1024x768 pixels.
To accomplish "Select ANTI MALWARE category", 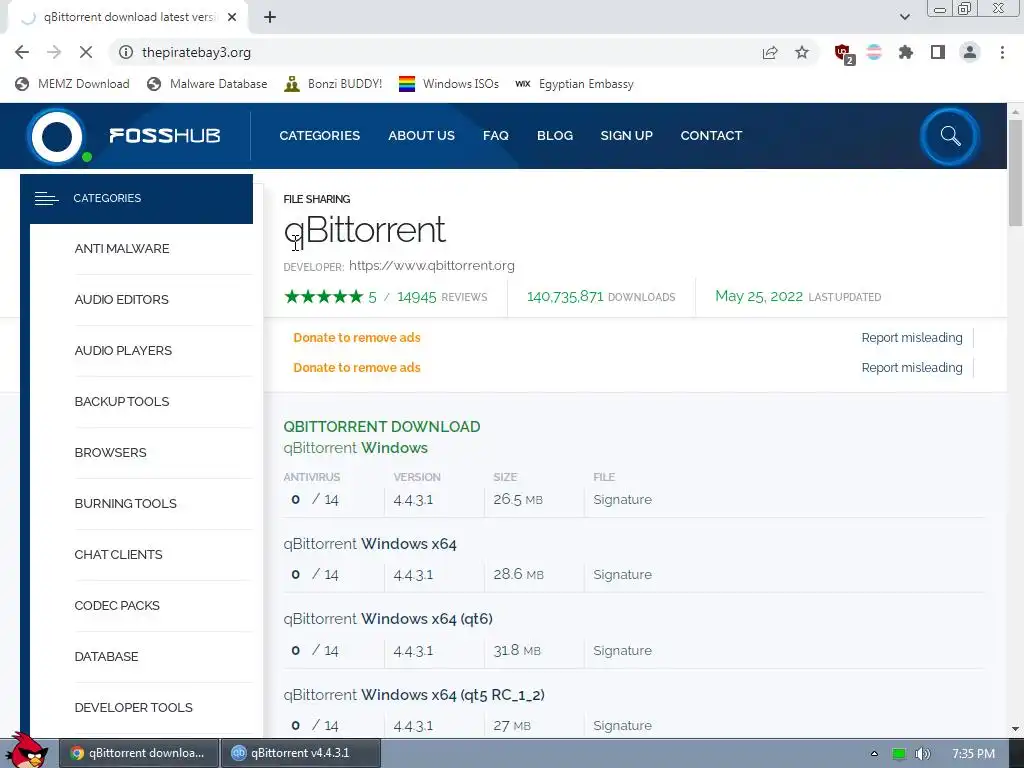I will tap(122, 248).
